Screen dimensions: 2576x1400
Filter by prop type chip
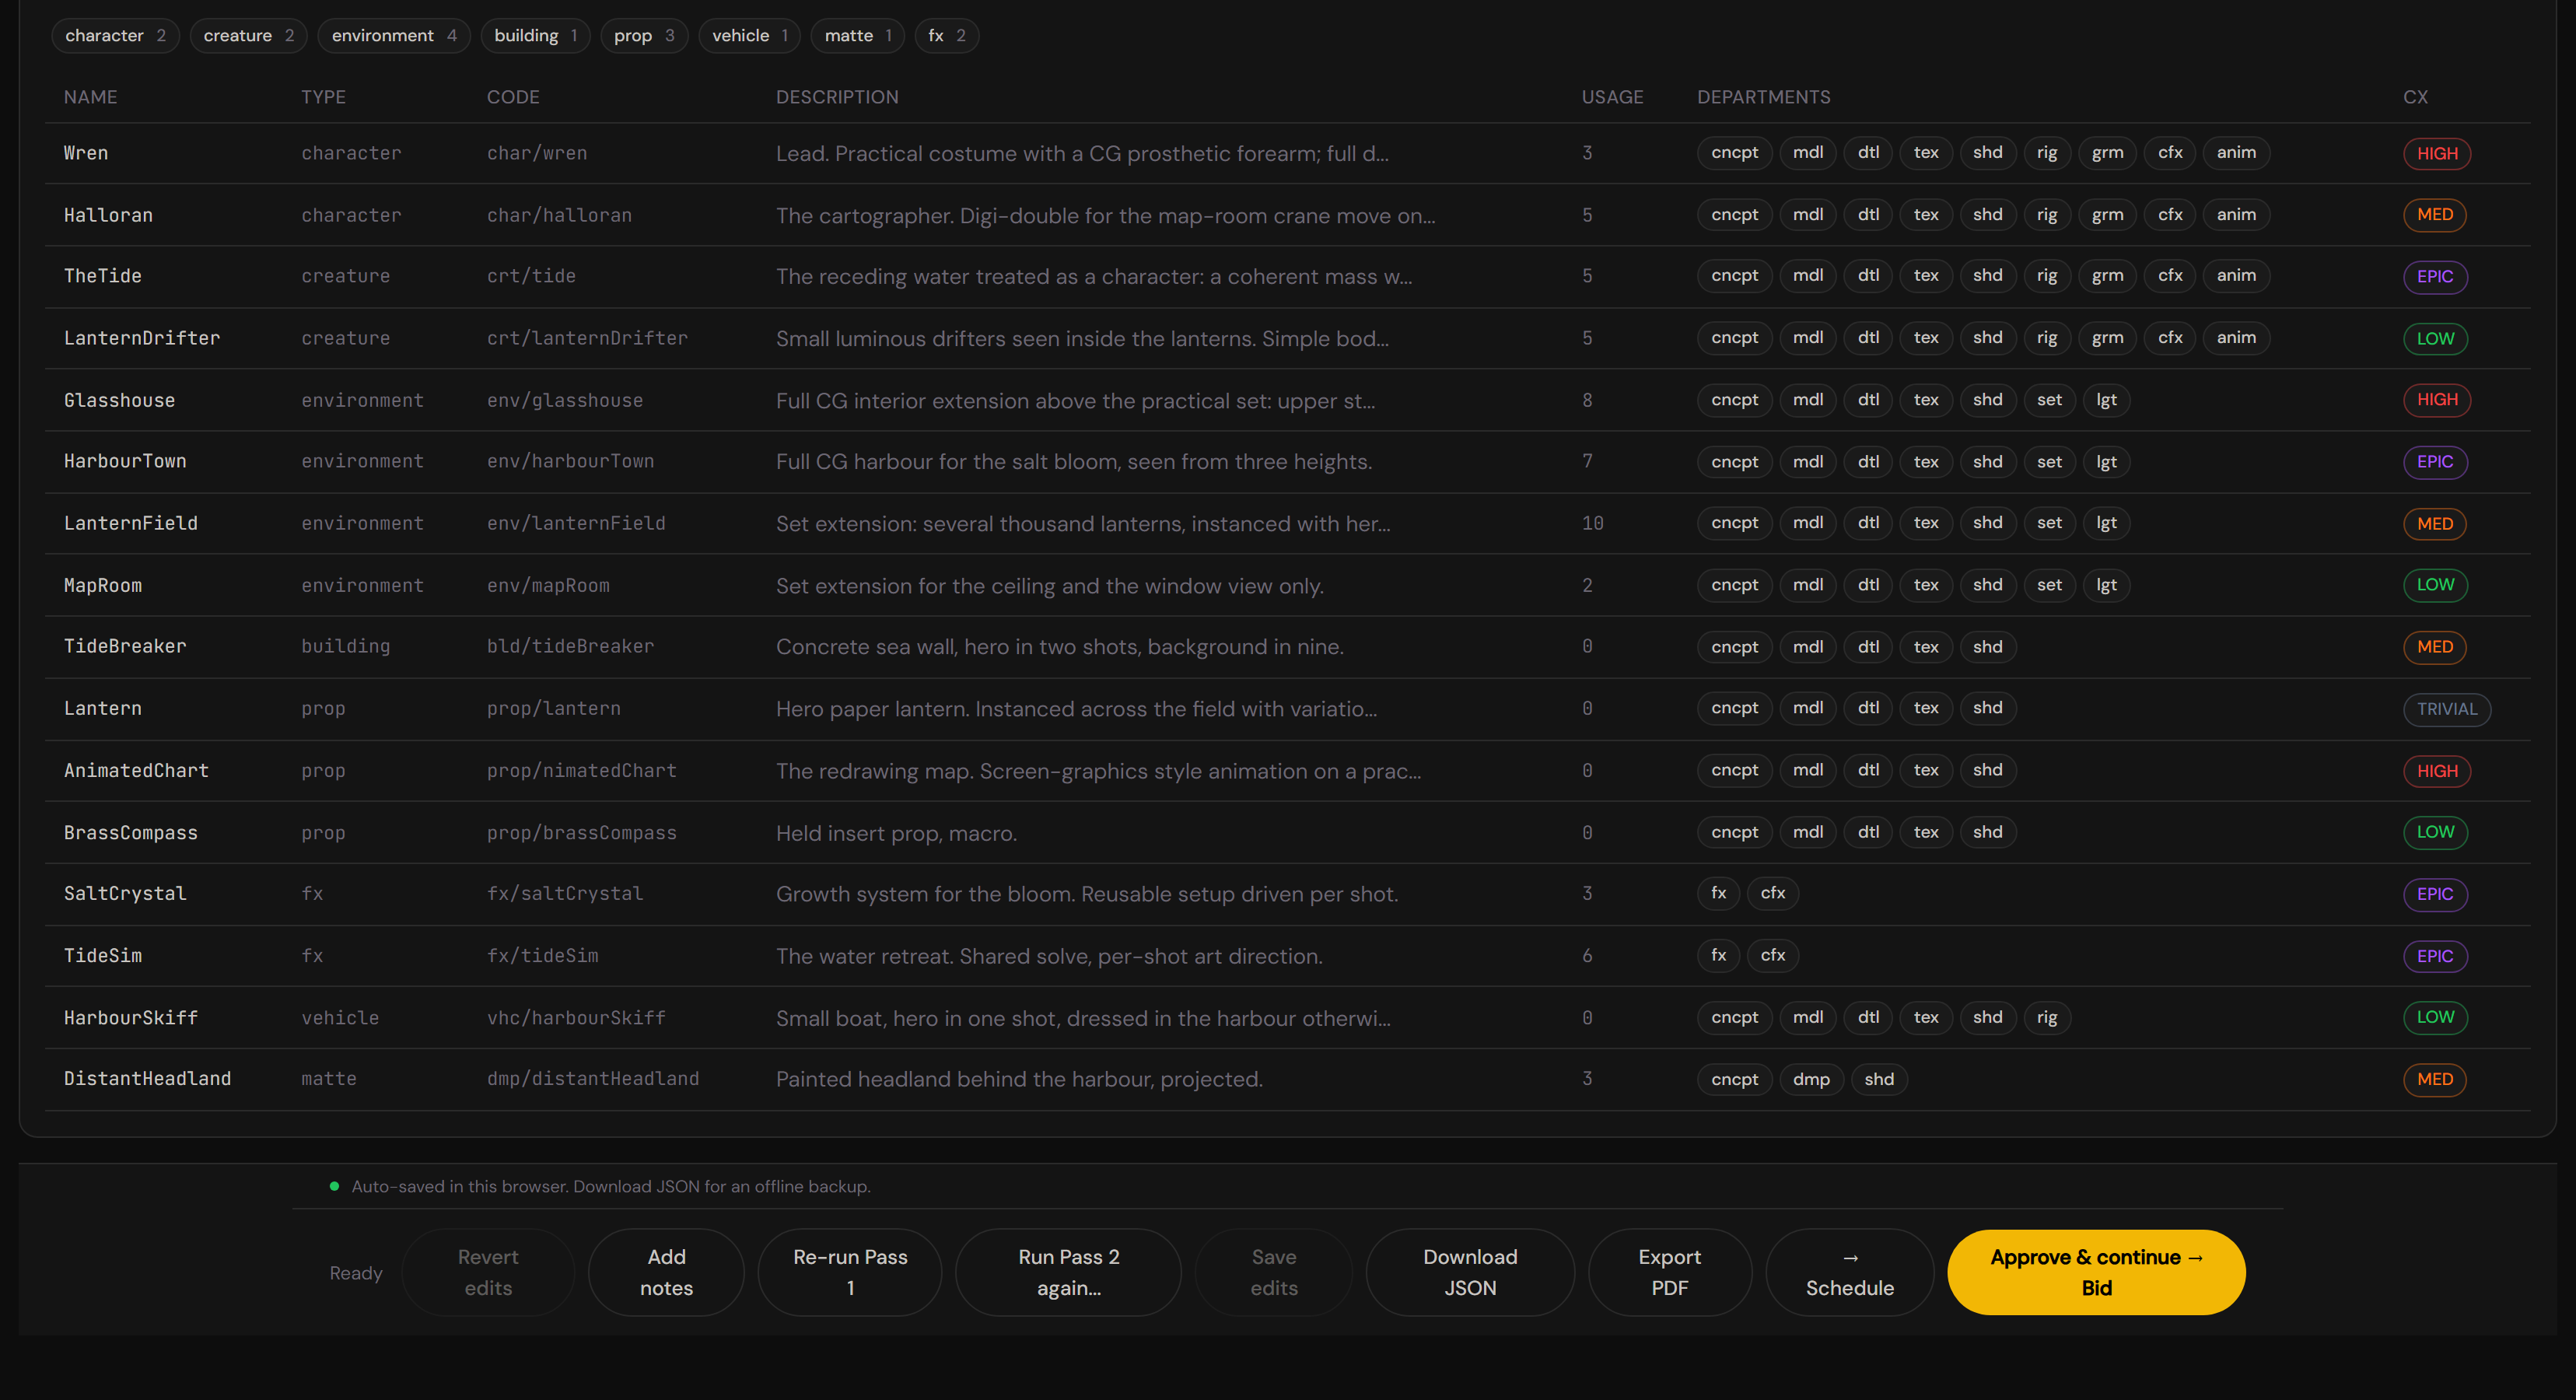644,36
